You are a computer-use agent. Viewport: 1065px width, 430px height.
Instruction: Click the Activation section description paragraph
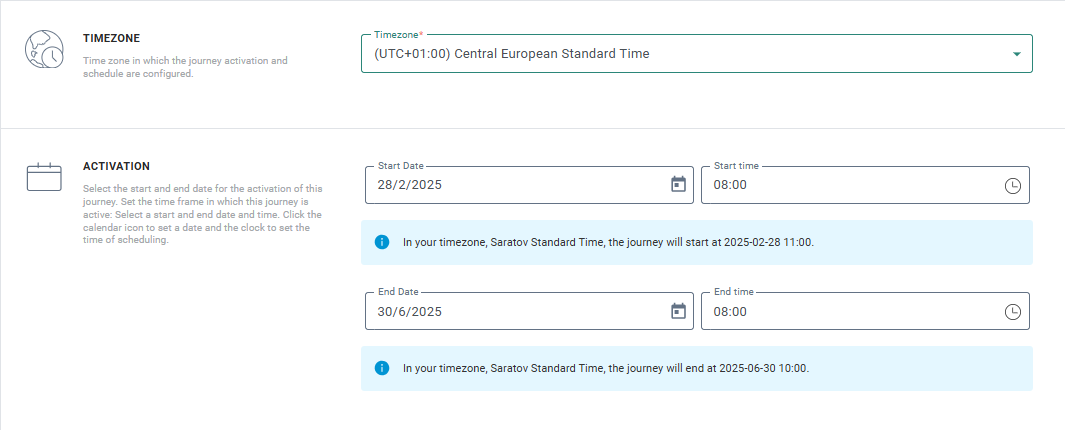click(202, 214)
